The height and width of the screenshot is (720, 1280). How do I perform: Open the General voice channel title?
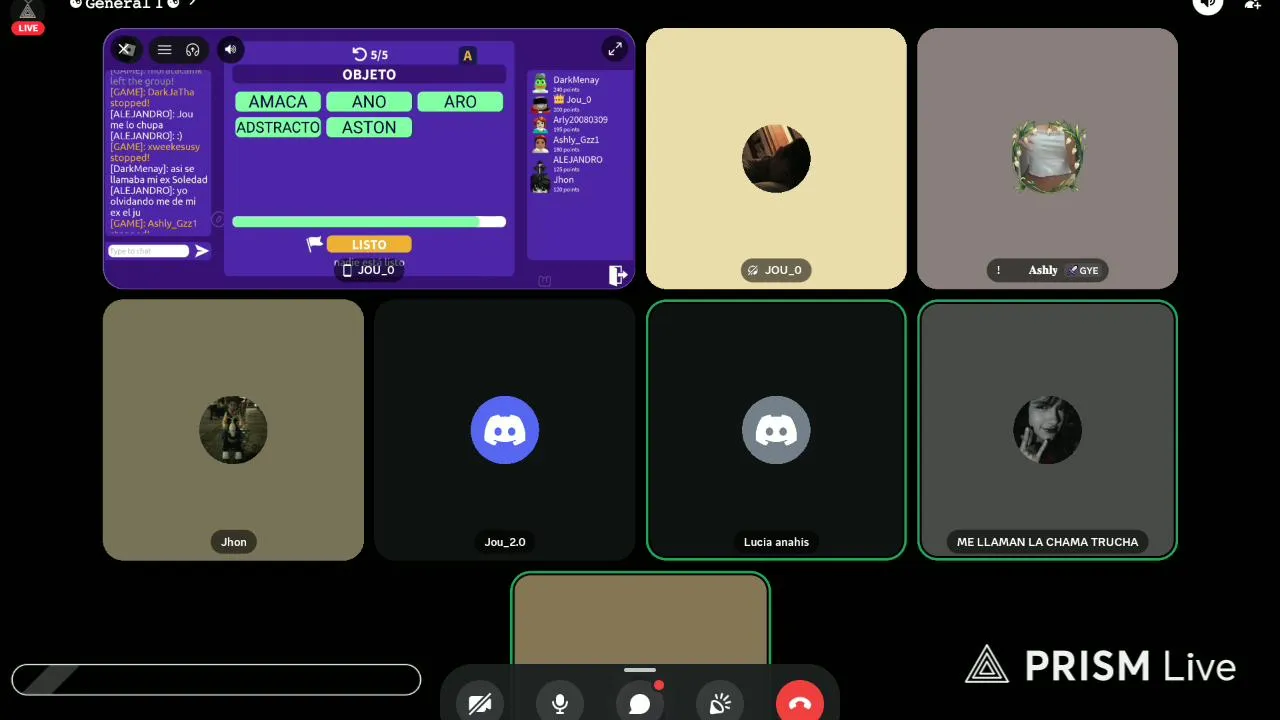(x=124, y=4)
